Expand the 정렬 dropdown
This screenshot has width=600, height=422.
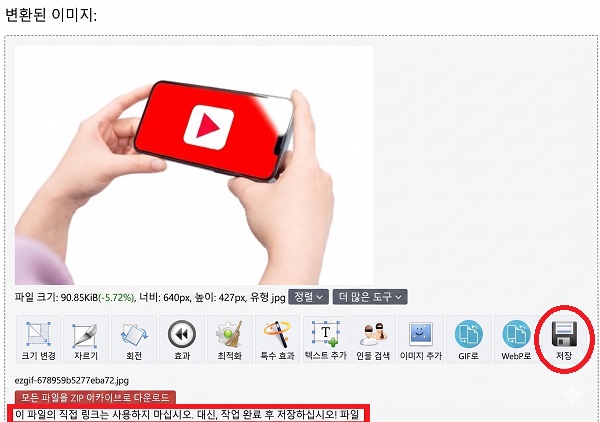[308, 297]
